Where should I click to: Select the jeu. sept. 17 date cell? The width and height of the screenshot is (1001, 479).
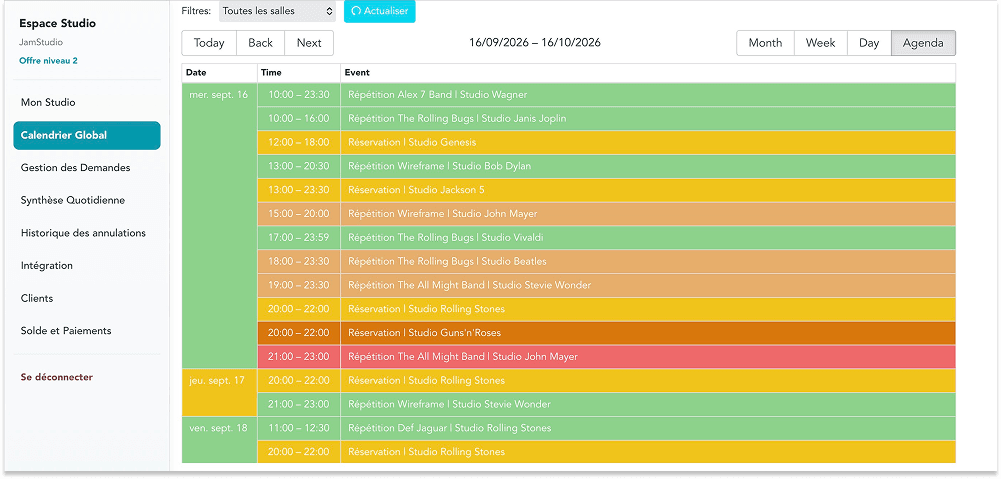220,392
